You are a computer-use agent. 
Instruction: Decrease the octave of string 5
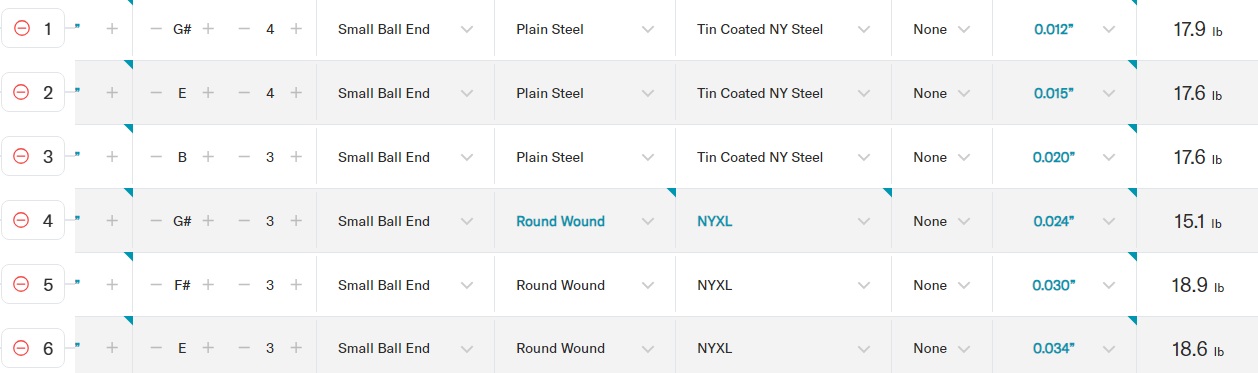(244, 285)
